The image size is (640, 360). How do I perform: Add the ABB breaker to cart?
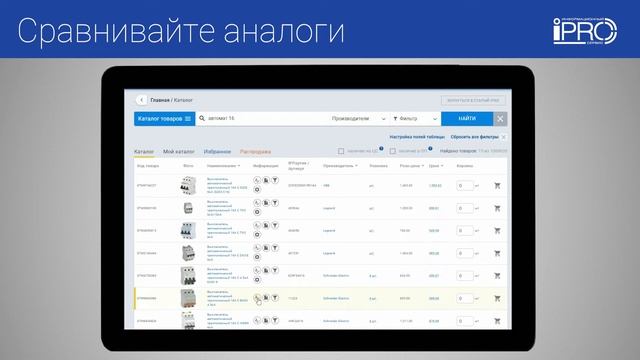click(x=497, y=185)
